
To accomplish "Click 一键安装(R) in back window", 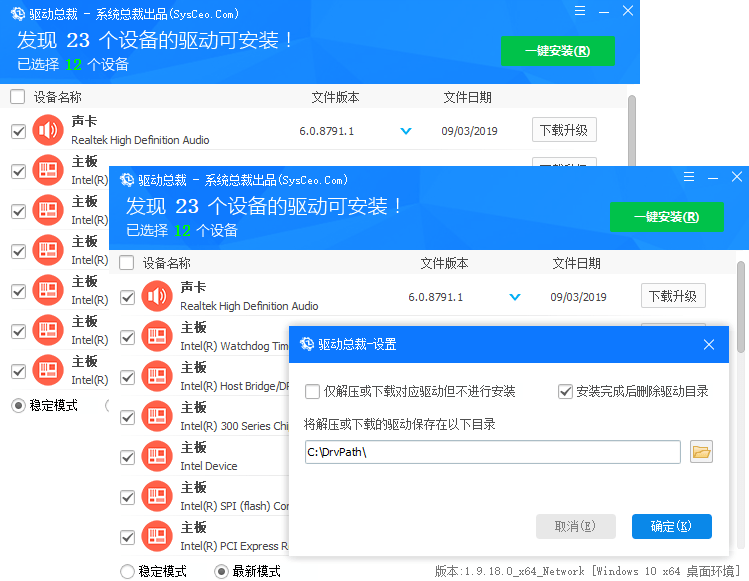I will (x=558, y=51).
